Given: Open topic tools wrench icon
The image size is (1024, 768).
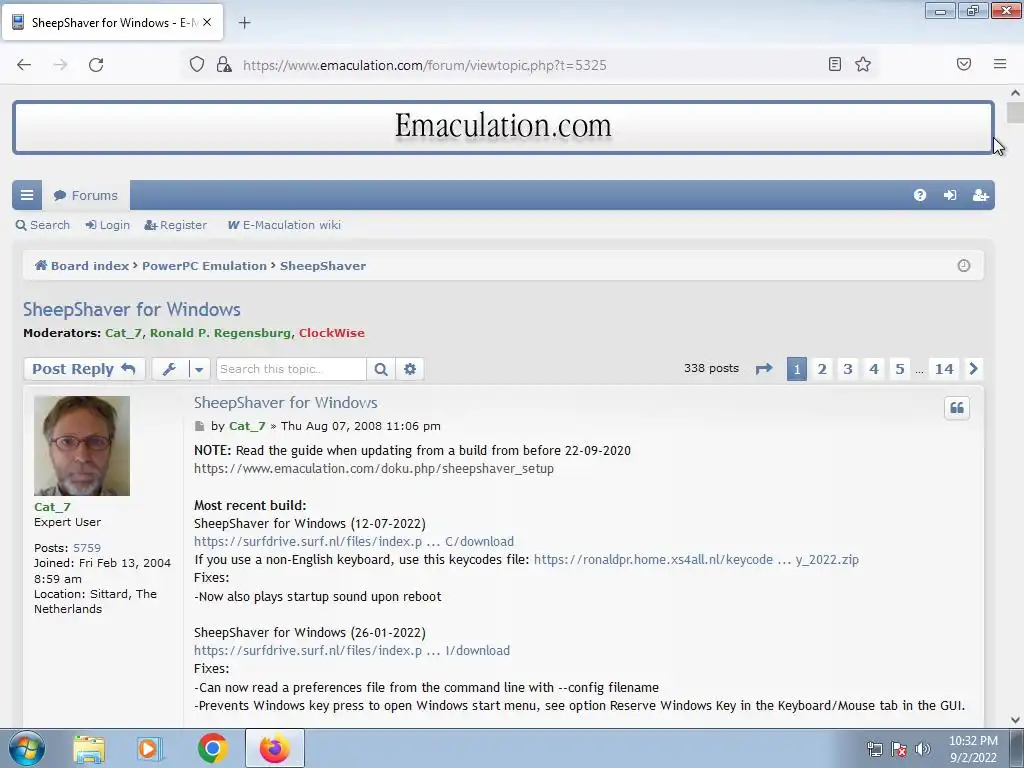Looking at the screenshot, I should point(169,369).
